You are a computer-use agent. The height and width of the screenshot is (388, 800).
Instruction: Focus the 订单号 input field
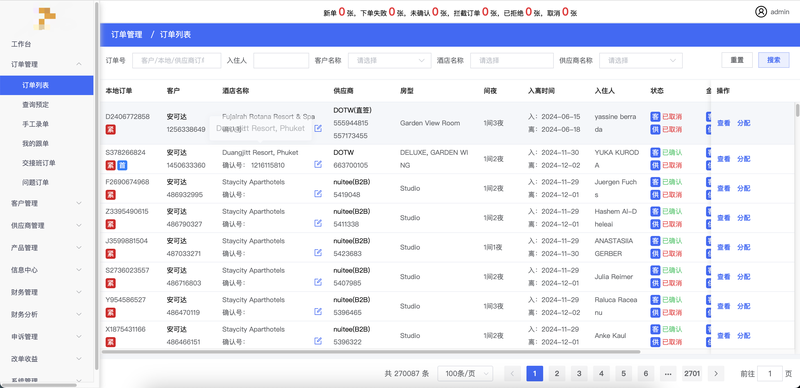pyautogui.click(x=177, y=60)
